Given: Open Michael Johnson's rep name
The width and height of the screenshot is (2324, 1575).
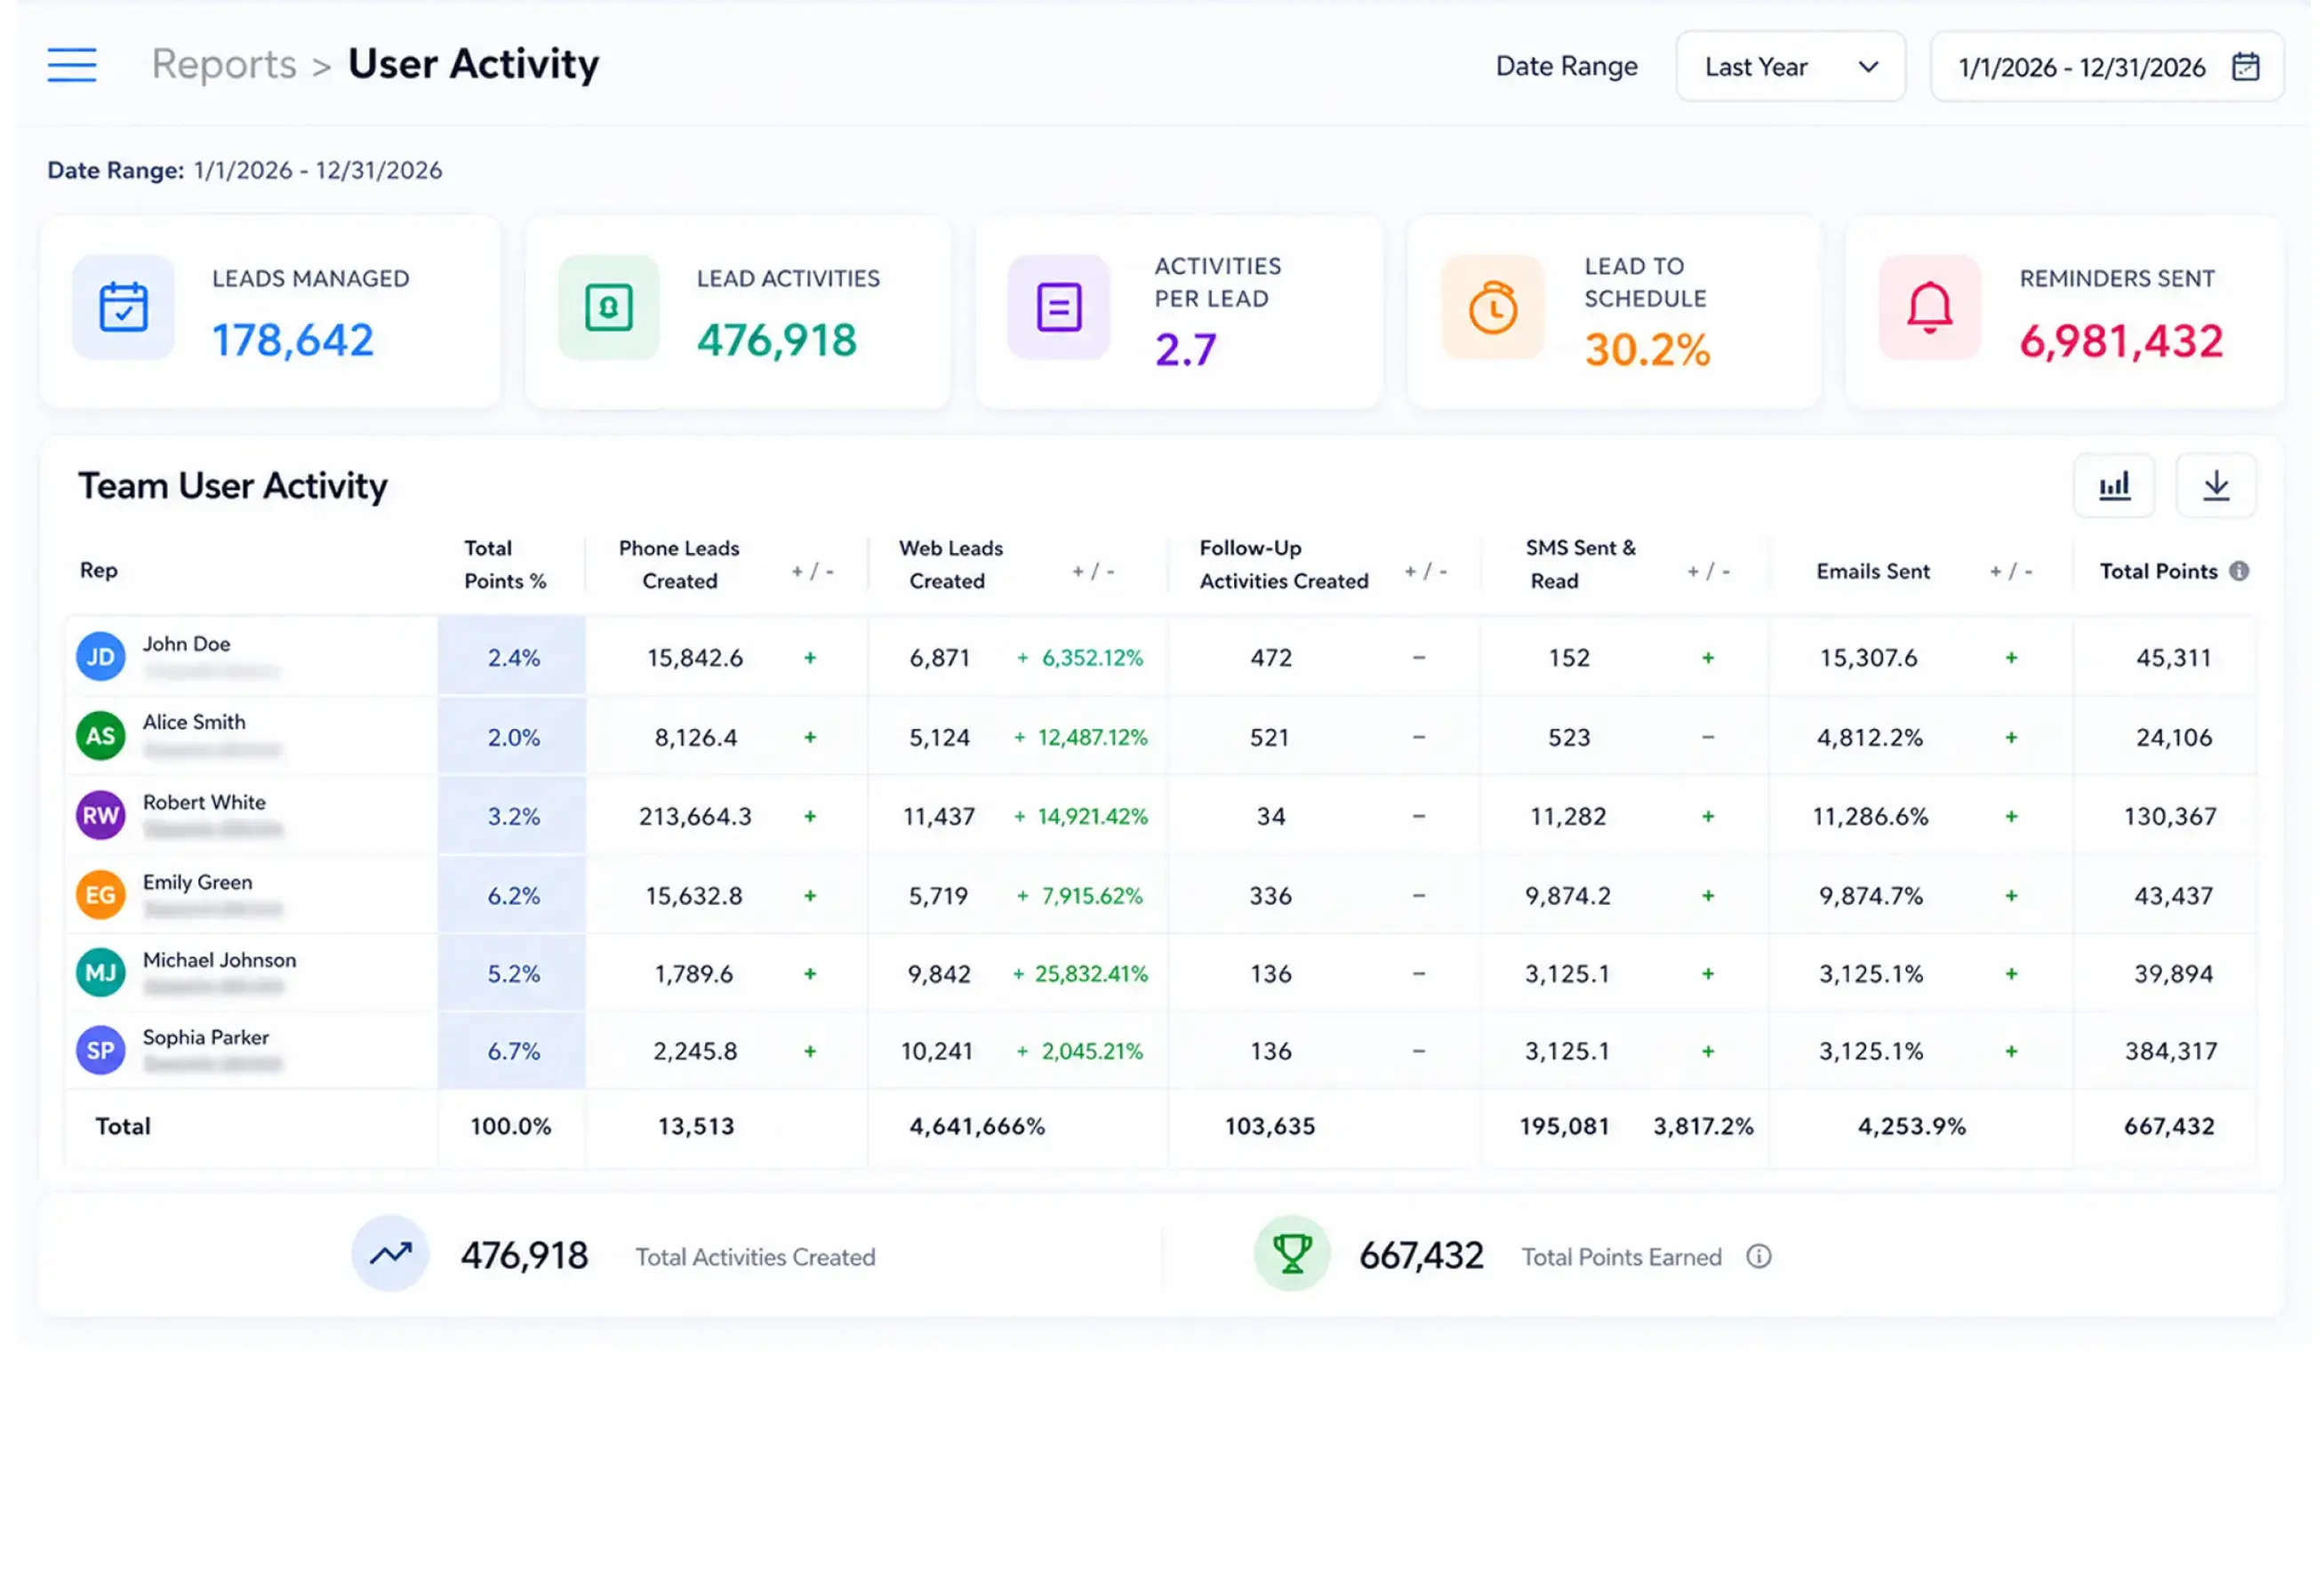Looking at the screenshot, I should pyautogui.click(x=220, y=960).
